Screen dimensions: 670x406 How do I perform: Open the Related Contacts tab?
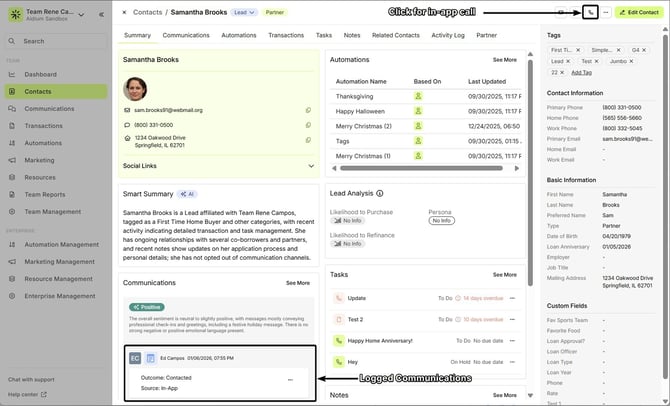(395, 35)
